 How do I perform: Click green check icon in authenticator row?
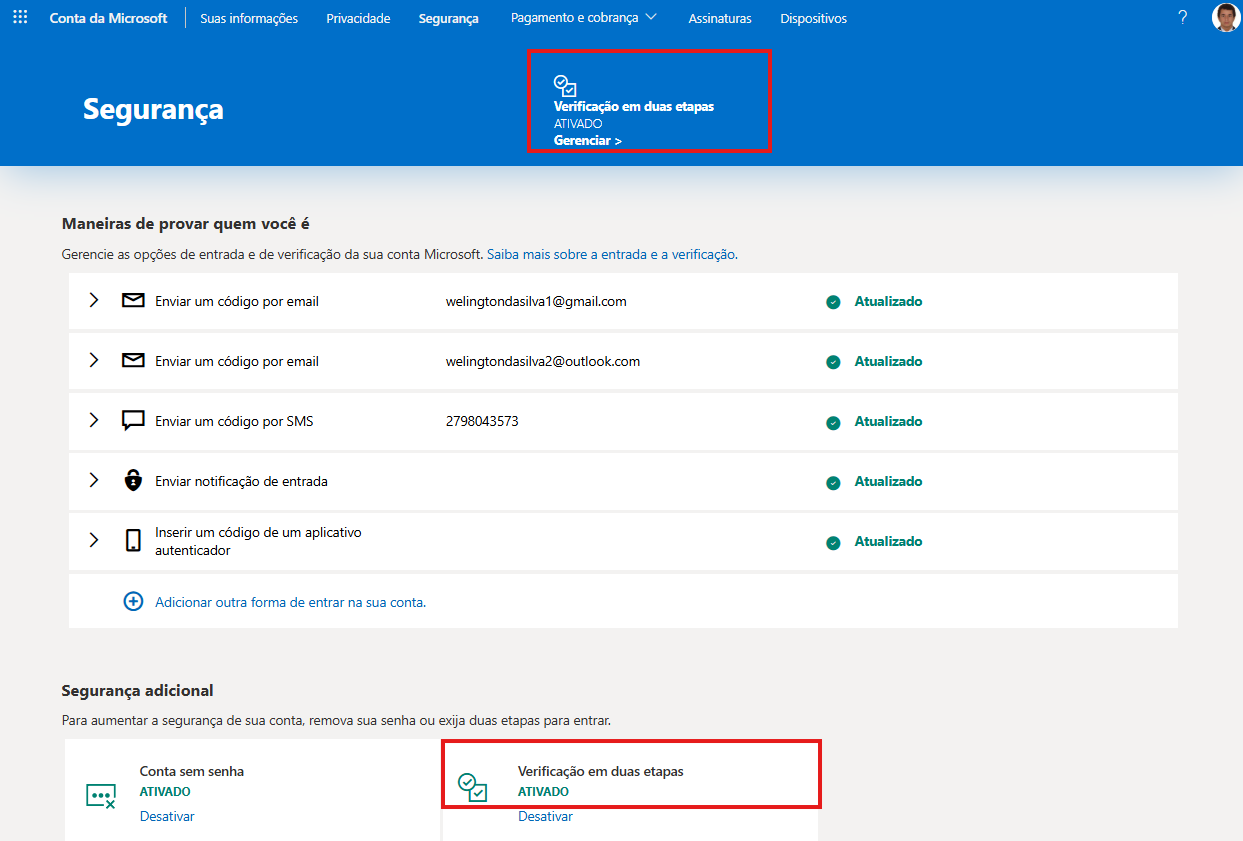click(833, 542)
